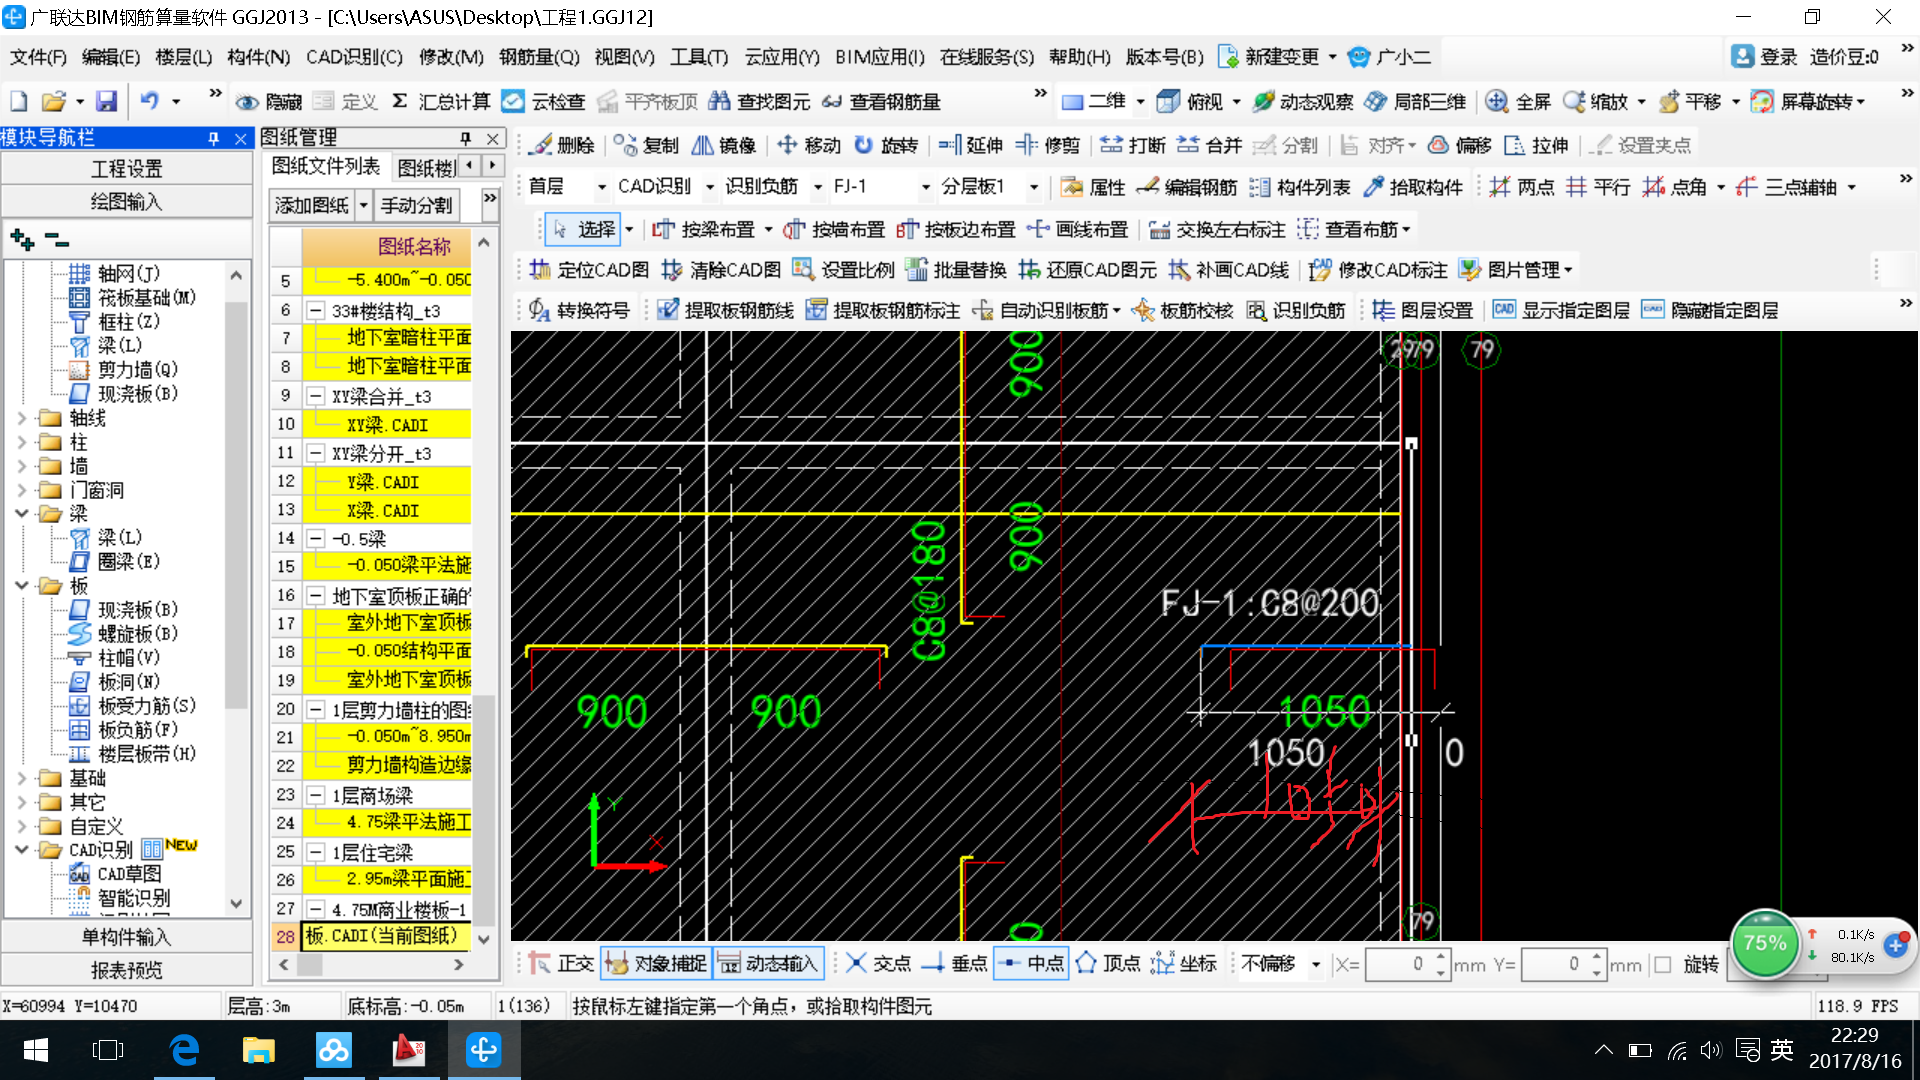This screenshot has height=1080, width=1920.
Task: Toggle 坐标 coordinate snap
Action: [x=1184, y=963]
